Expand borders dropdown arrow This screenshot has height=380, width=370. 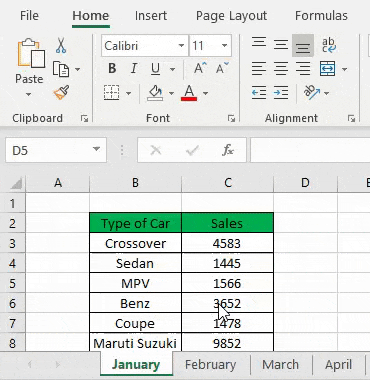pyautogui.click(x=128, y=93)
